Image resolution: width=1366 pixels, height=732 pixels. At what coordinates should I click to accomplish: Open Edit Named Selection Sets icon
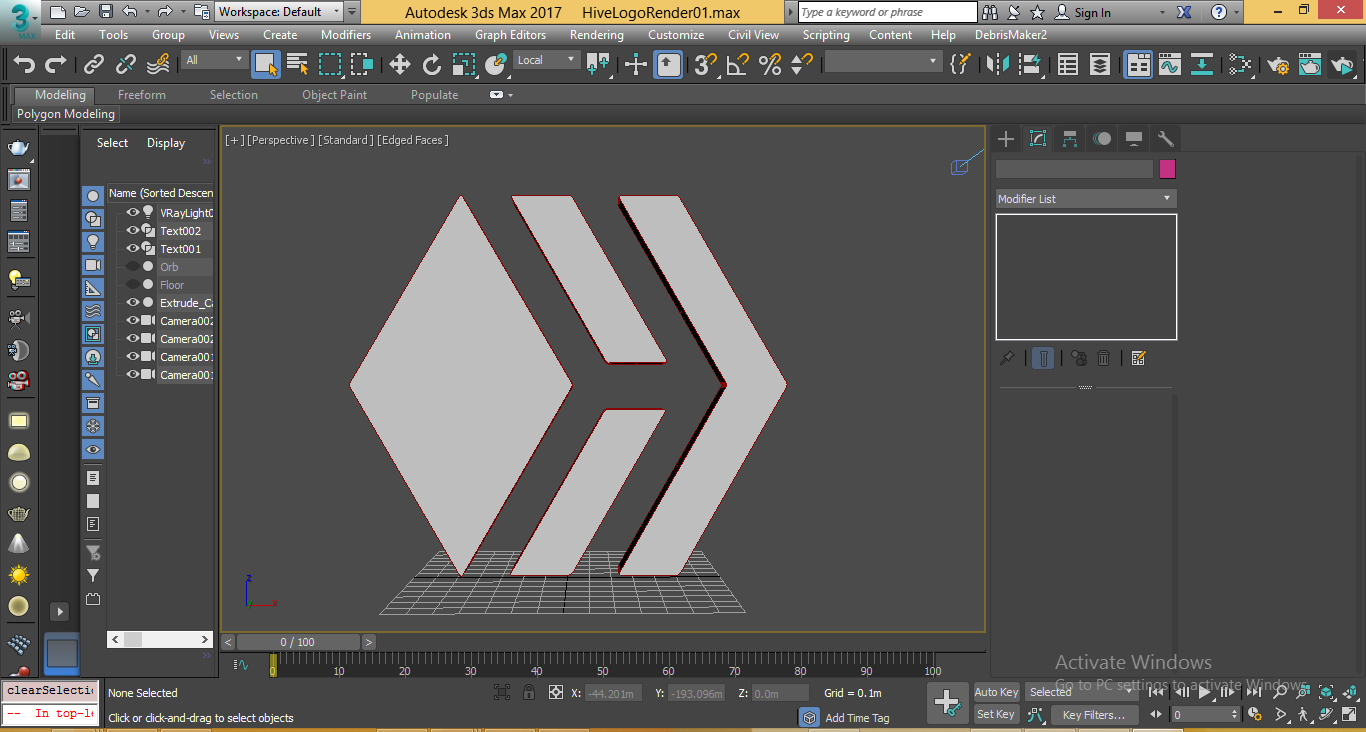(x=960, y=65)
